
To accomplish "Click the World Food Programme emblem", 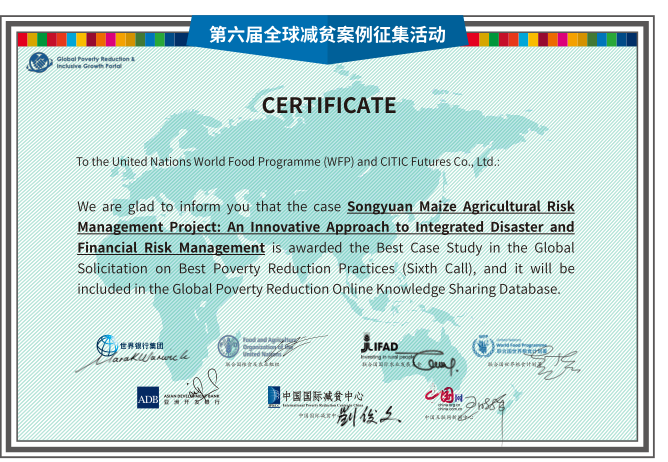I will 483,346.
